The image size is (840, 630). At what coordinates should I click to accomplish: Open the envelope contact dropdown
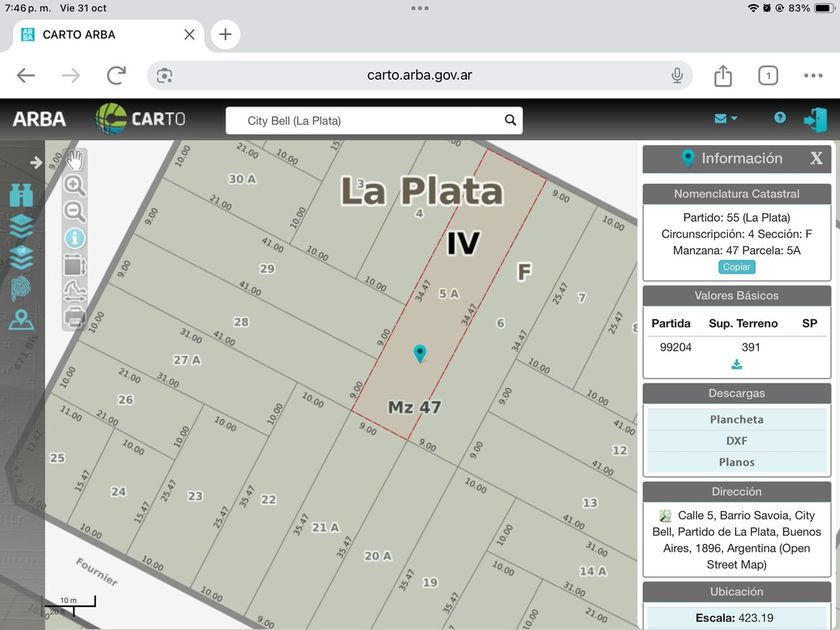click(x=725, y=119)
